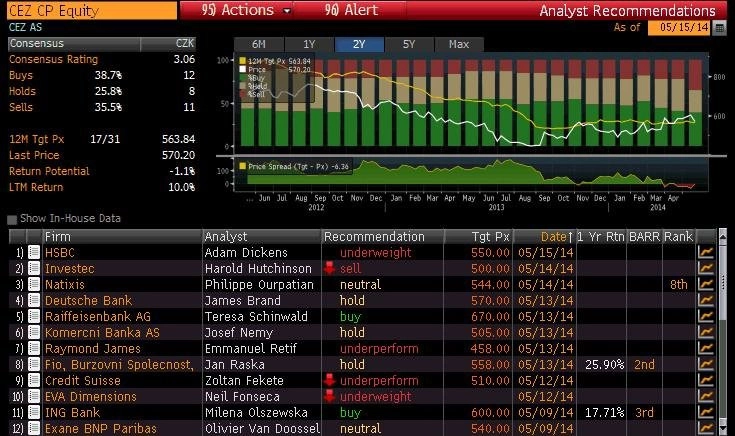Click the Deutsche Bank firm link
The image size is (735, 436).
(89, 301)
